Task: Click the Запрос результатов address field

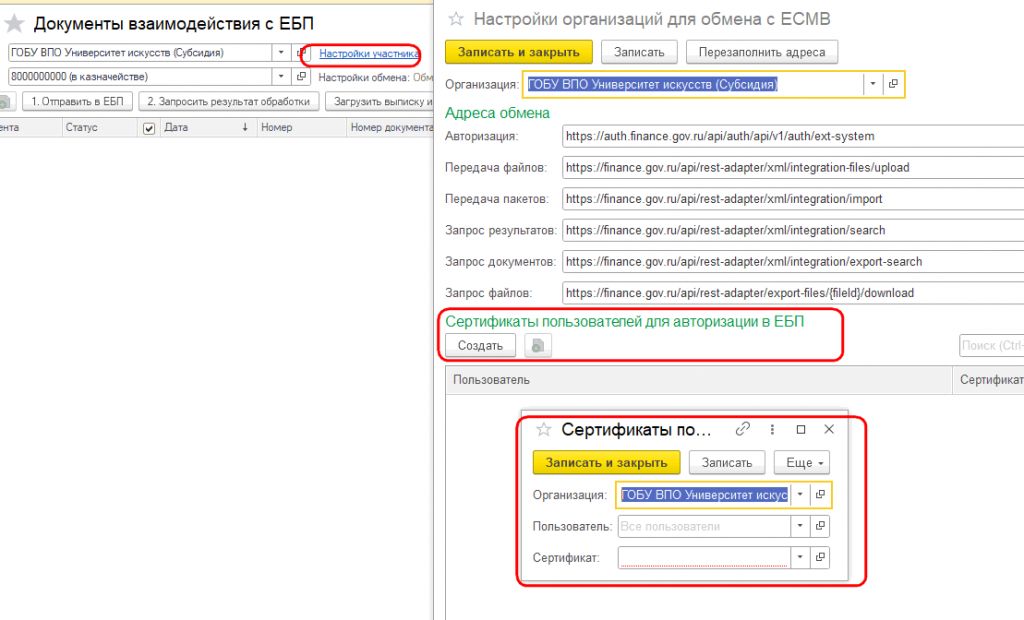Action: pyautogui.click(x=793, y=231)
